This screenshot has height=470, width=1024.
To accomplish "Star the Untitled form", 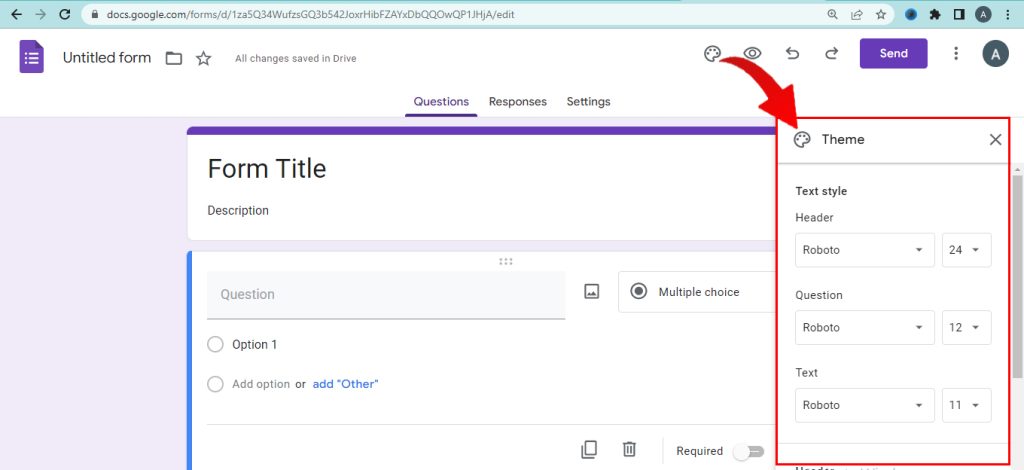I will 204,58.
